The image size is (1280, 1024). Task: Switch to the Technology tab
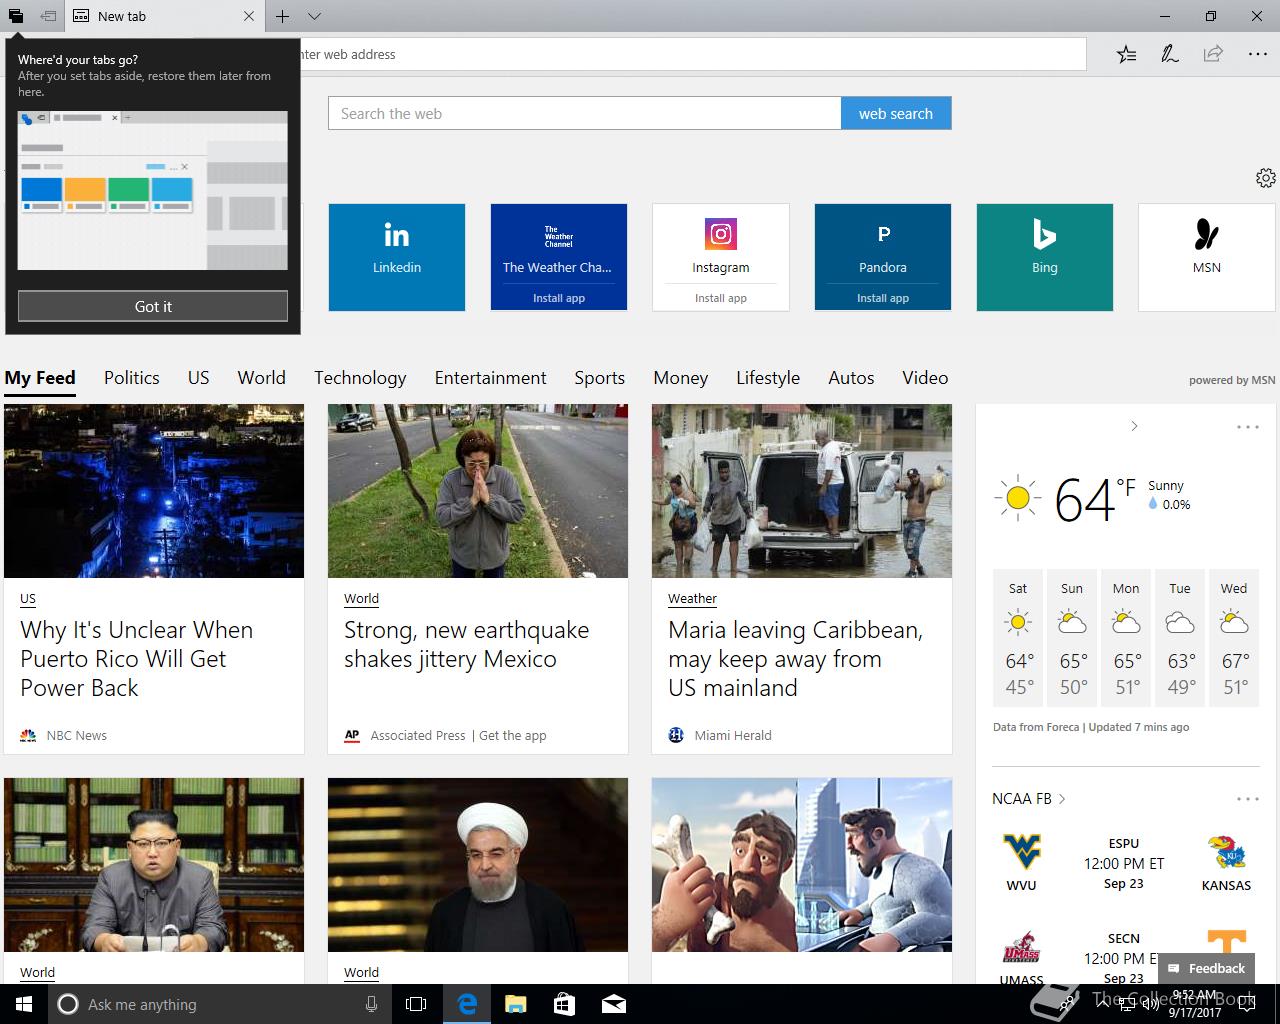pyautogui.click(x=360, y=378)
